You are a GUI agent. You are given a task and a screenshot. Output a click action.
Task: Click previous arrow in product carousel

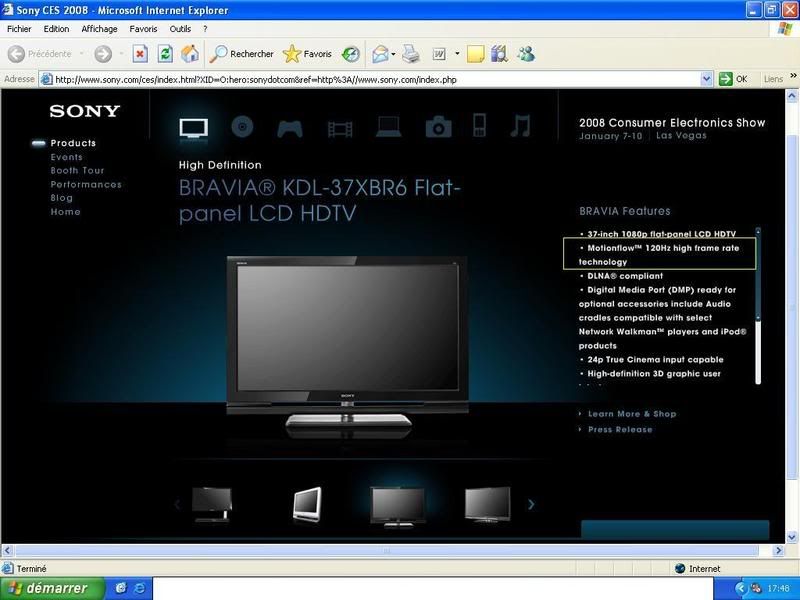tap(177, 504)
